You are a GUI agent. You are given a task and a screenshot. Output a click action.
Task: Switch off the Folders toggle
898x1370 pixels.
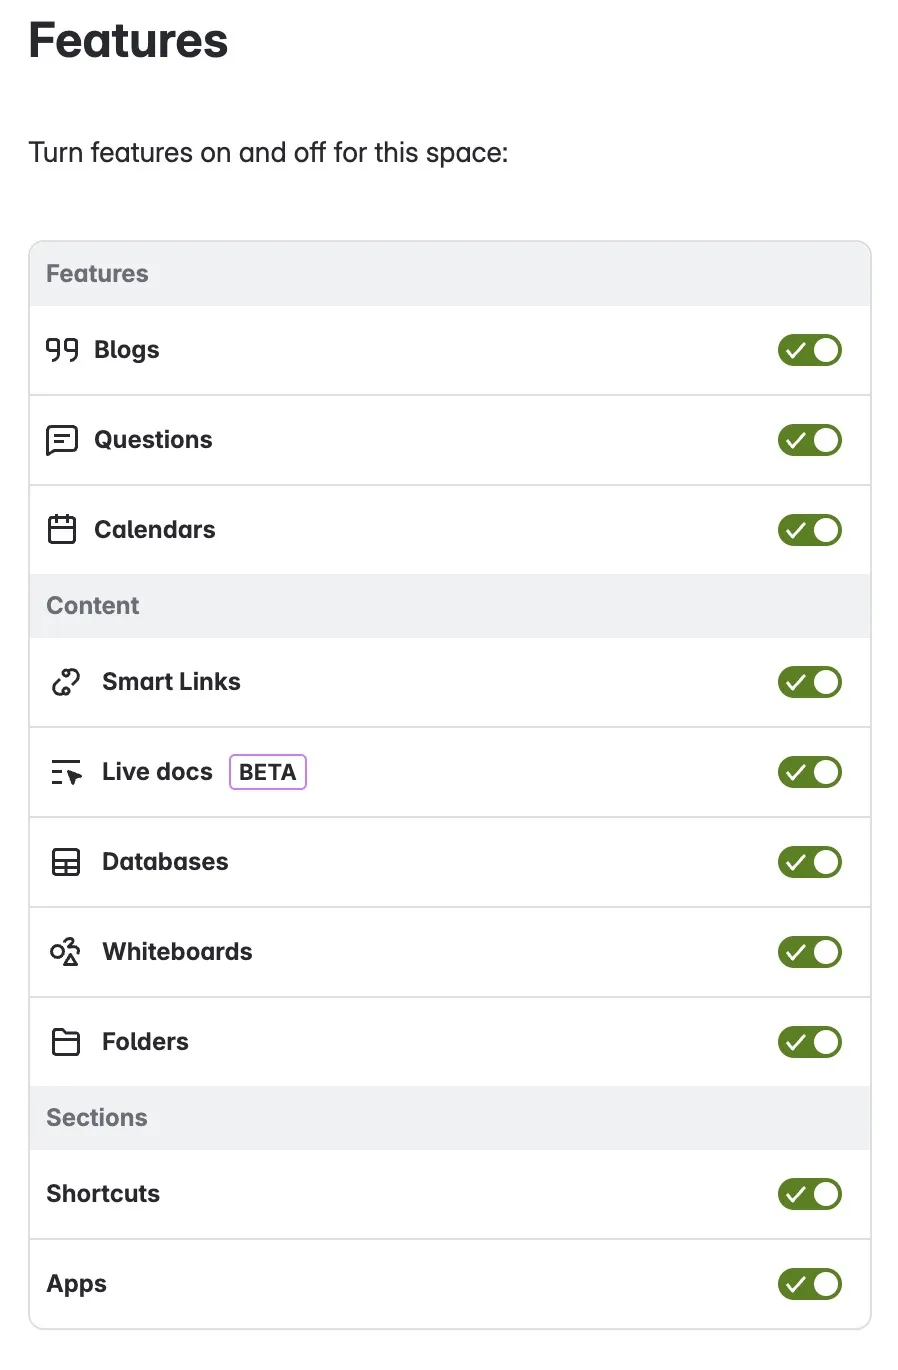click(x=810, y=1042)
